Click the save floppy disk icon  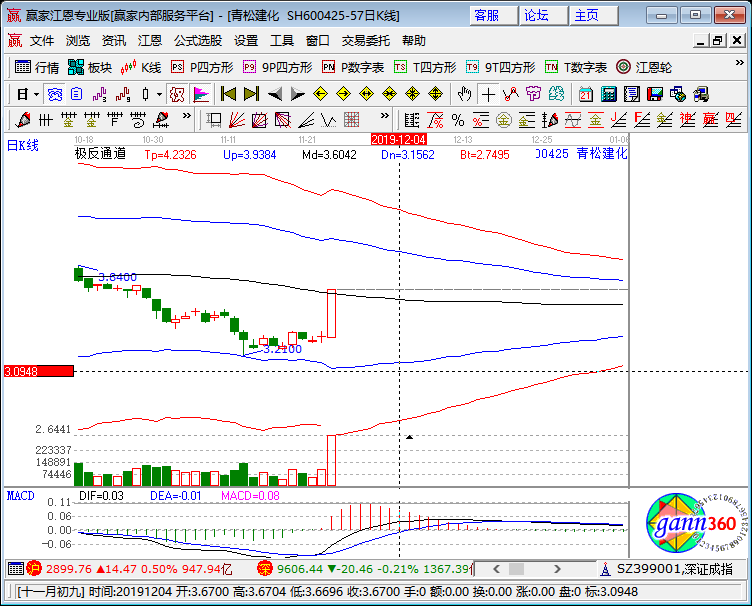click(655, 94)
